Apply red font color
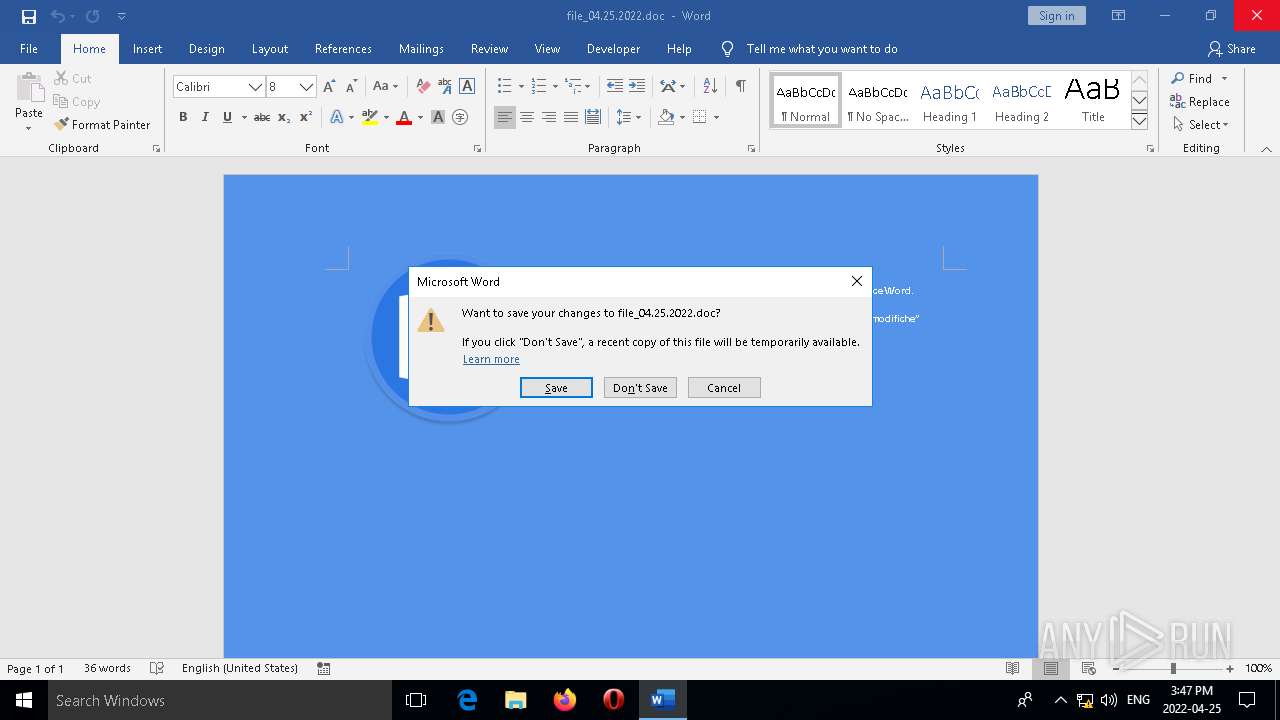This screenshot has height=720, width=1280. (x=404, y=117)
